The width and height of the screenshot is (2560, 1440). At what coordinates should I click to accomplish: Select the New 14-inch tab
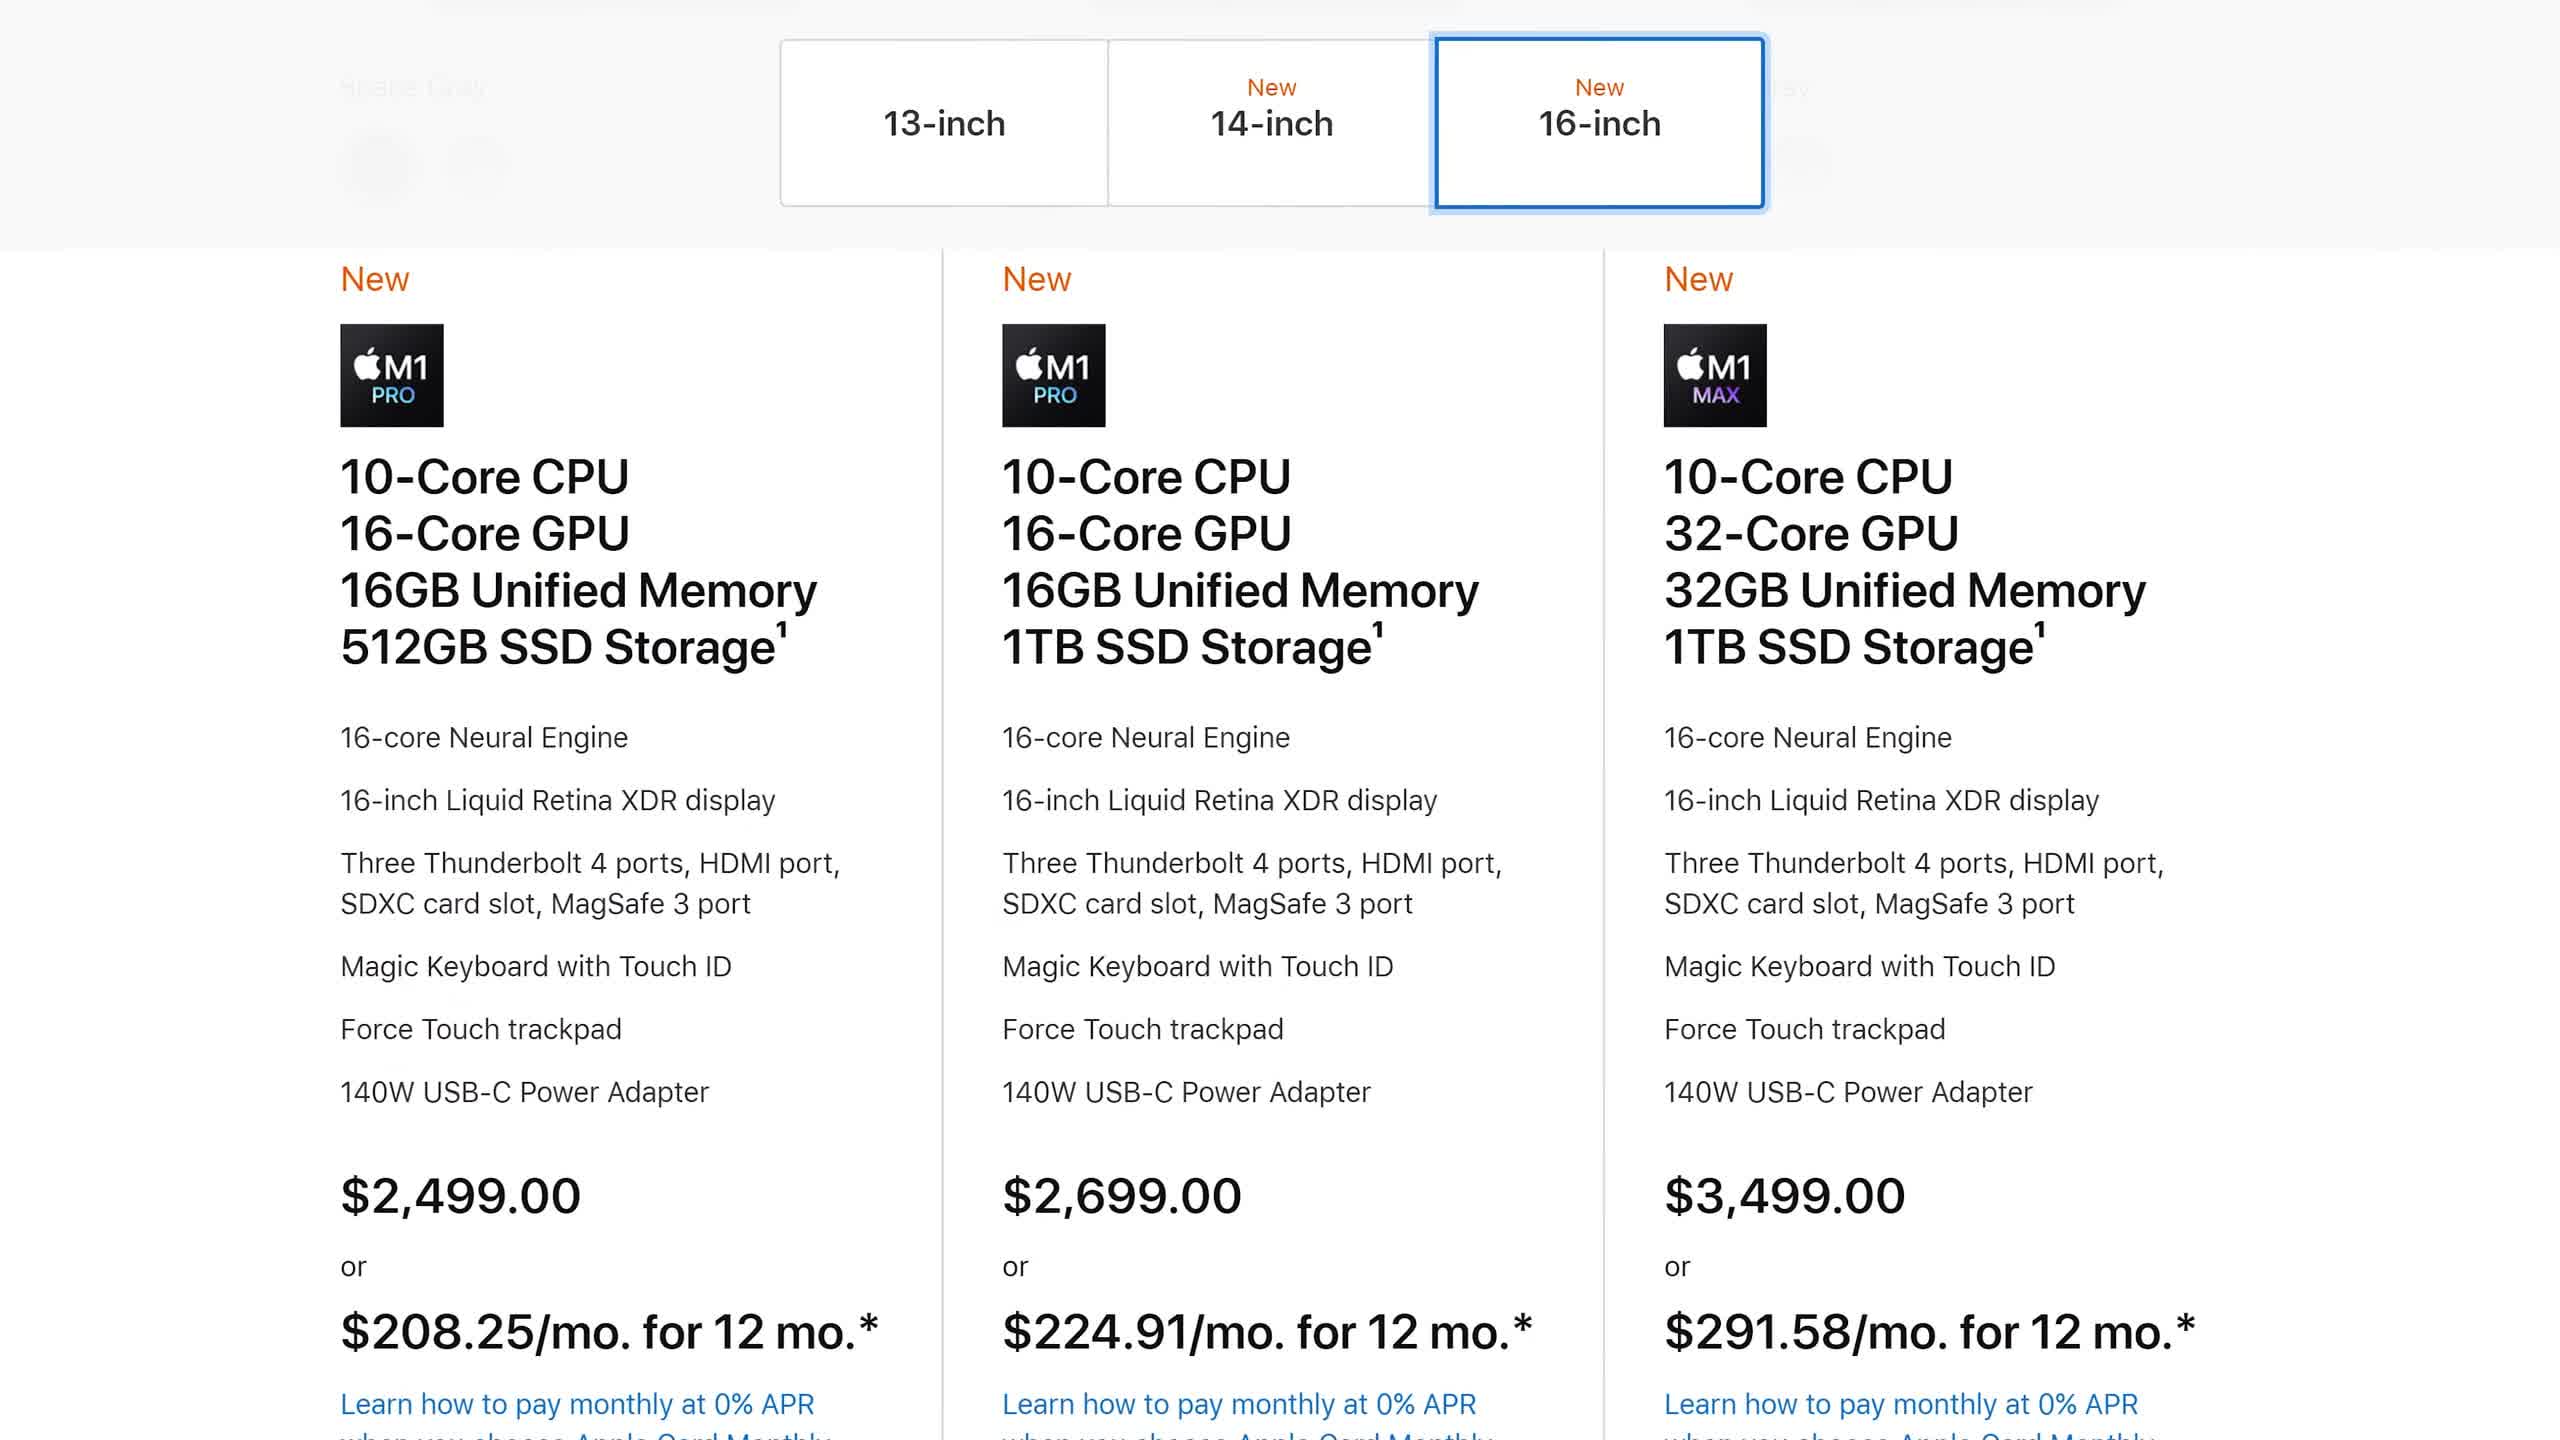tap(1271, 123)
